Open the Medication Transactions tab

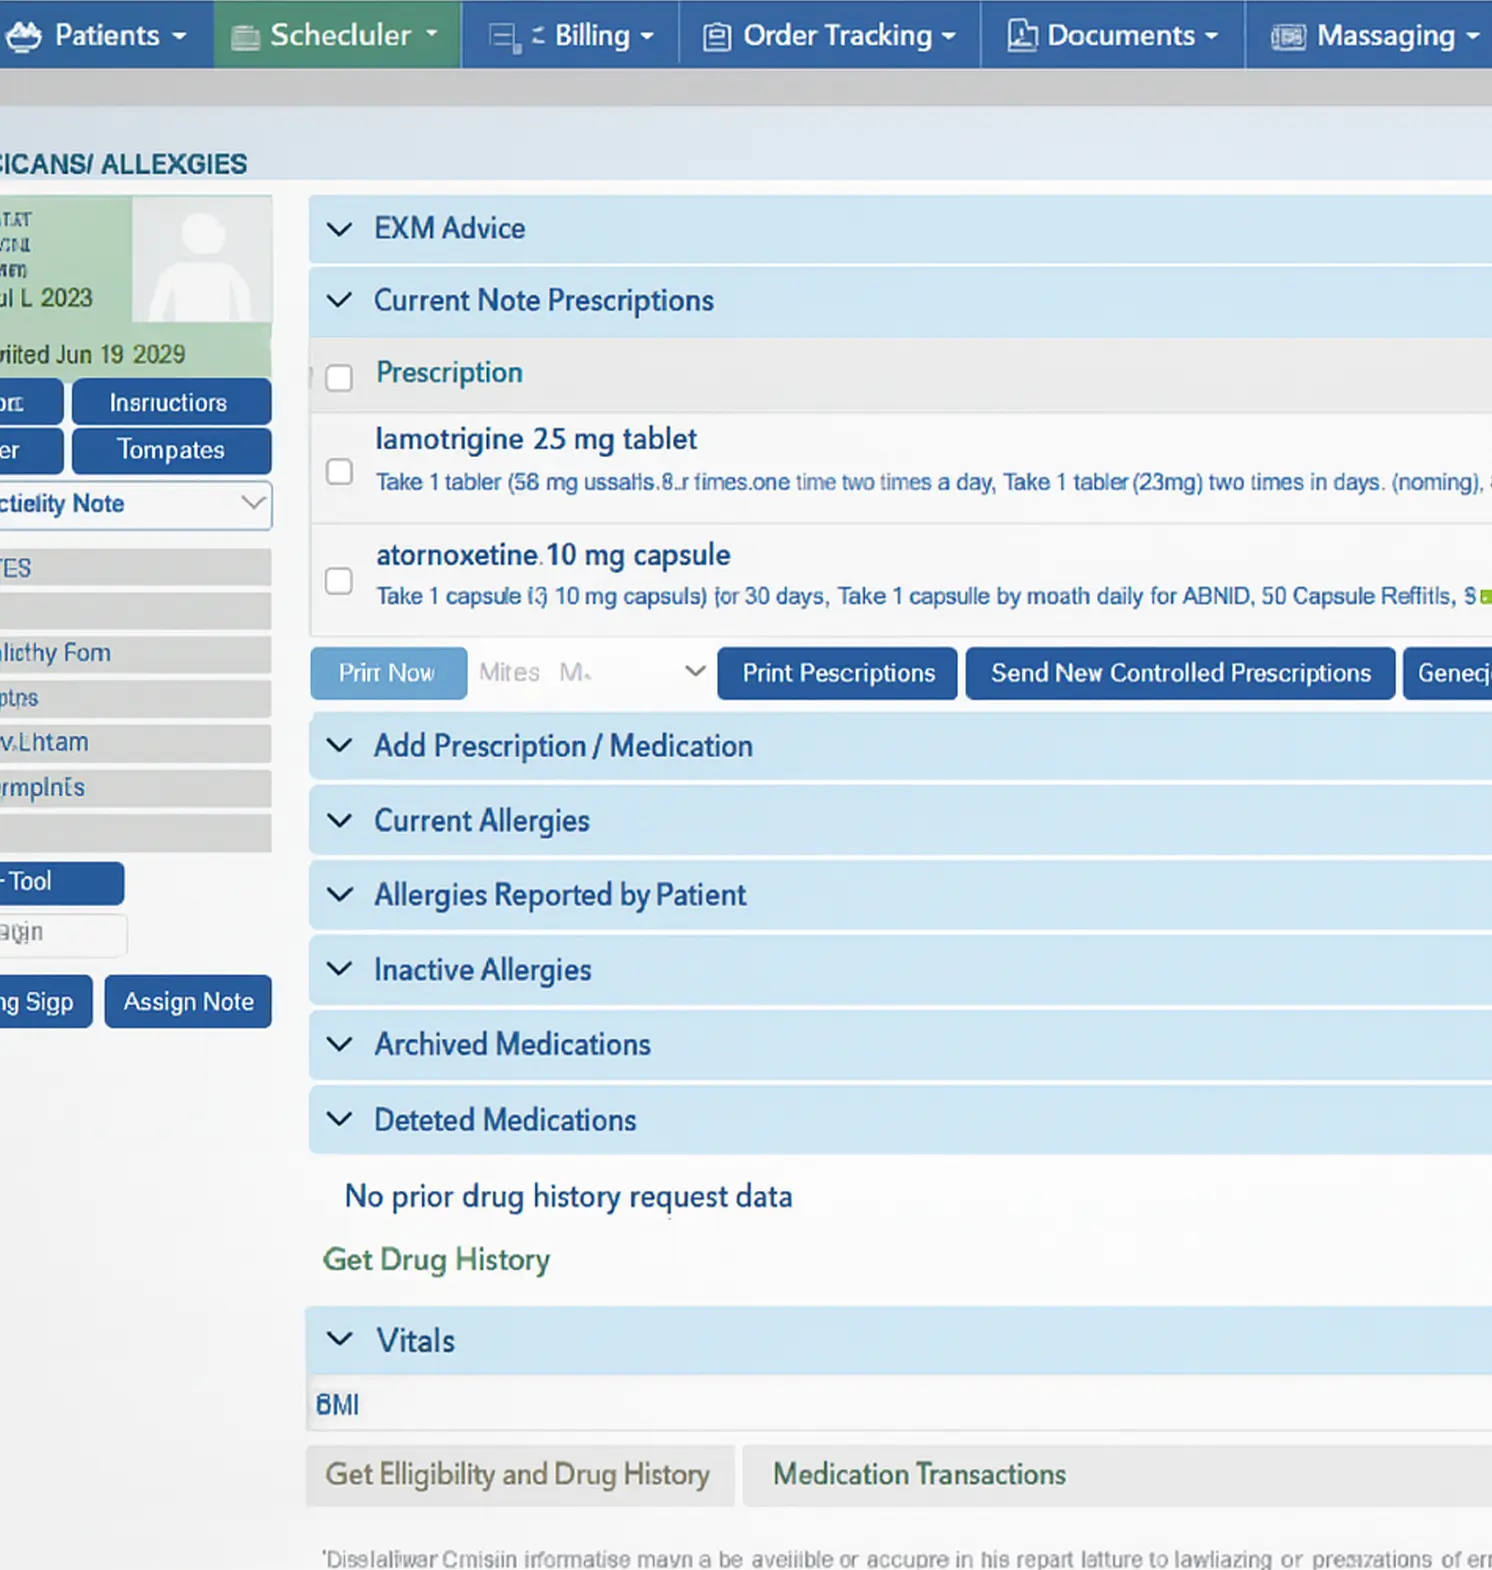pos(919,1474)
